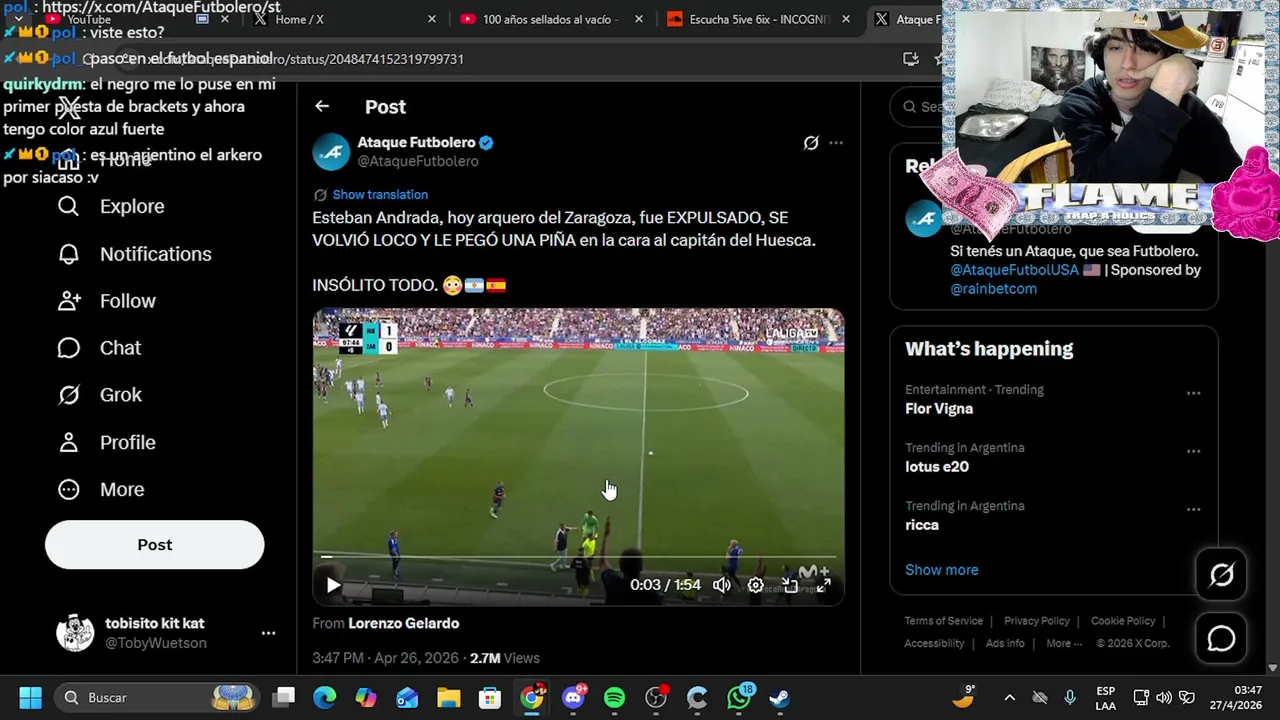
Task: Click the Grok icon on the post header
Action: click(811, 143)
